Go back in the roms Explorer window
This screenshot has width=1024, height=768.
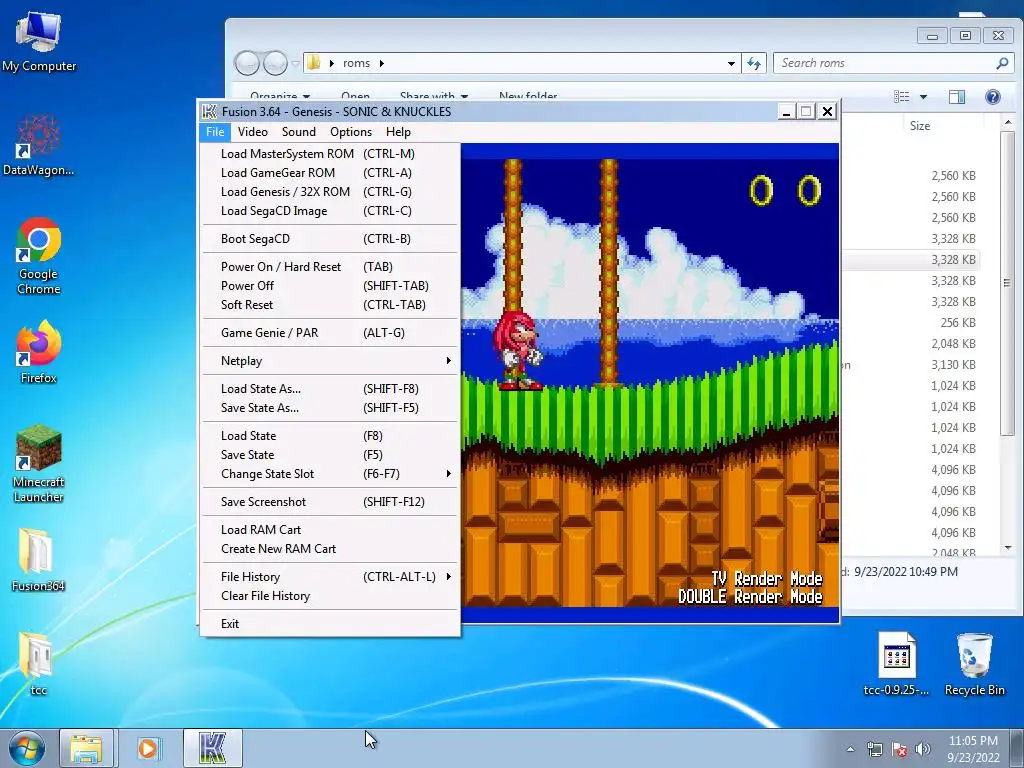click(x=248, y=63)
